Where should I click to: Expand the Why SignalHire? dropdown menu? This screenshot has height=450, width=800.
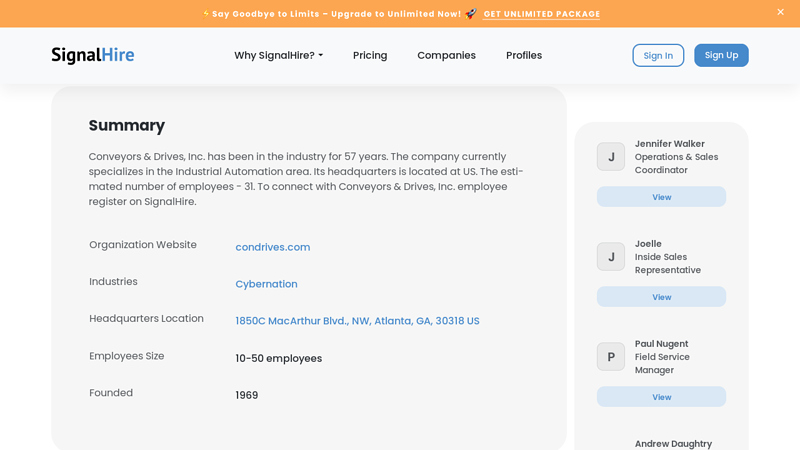[x=278, y=55]
